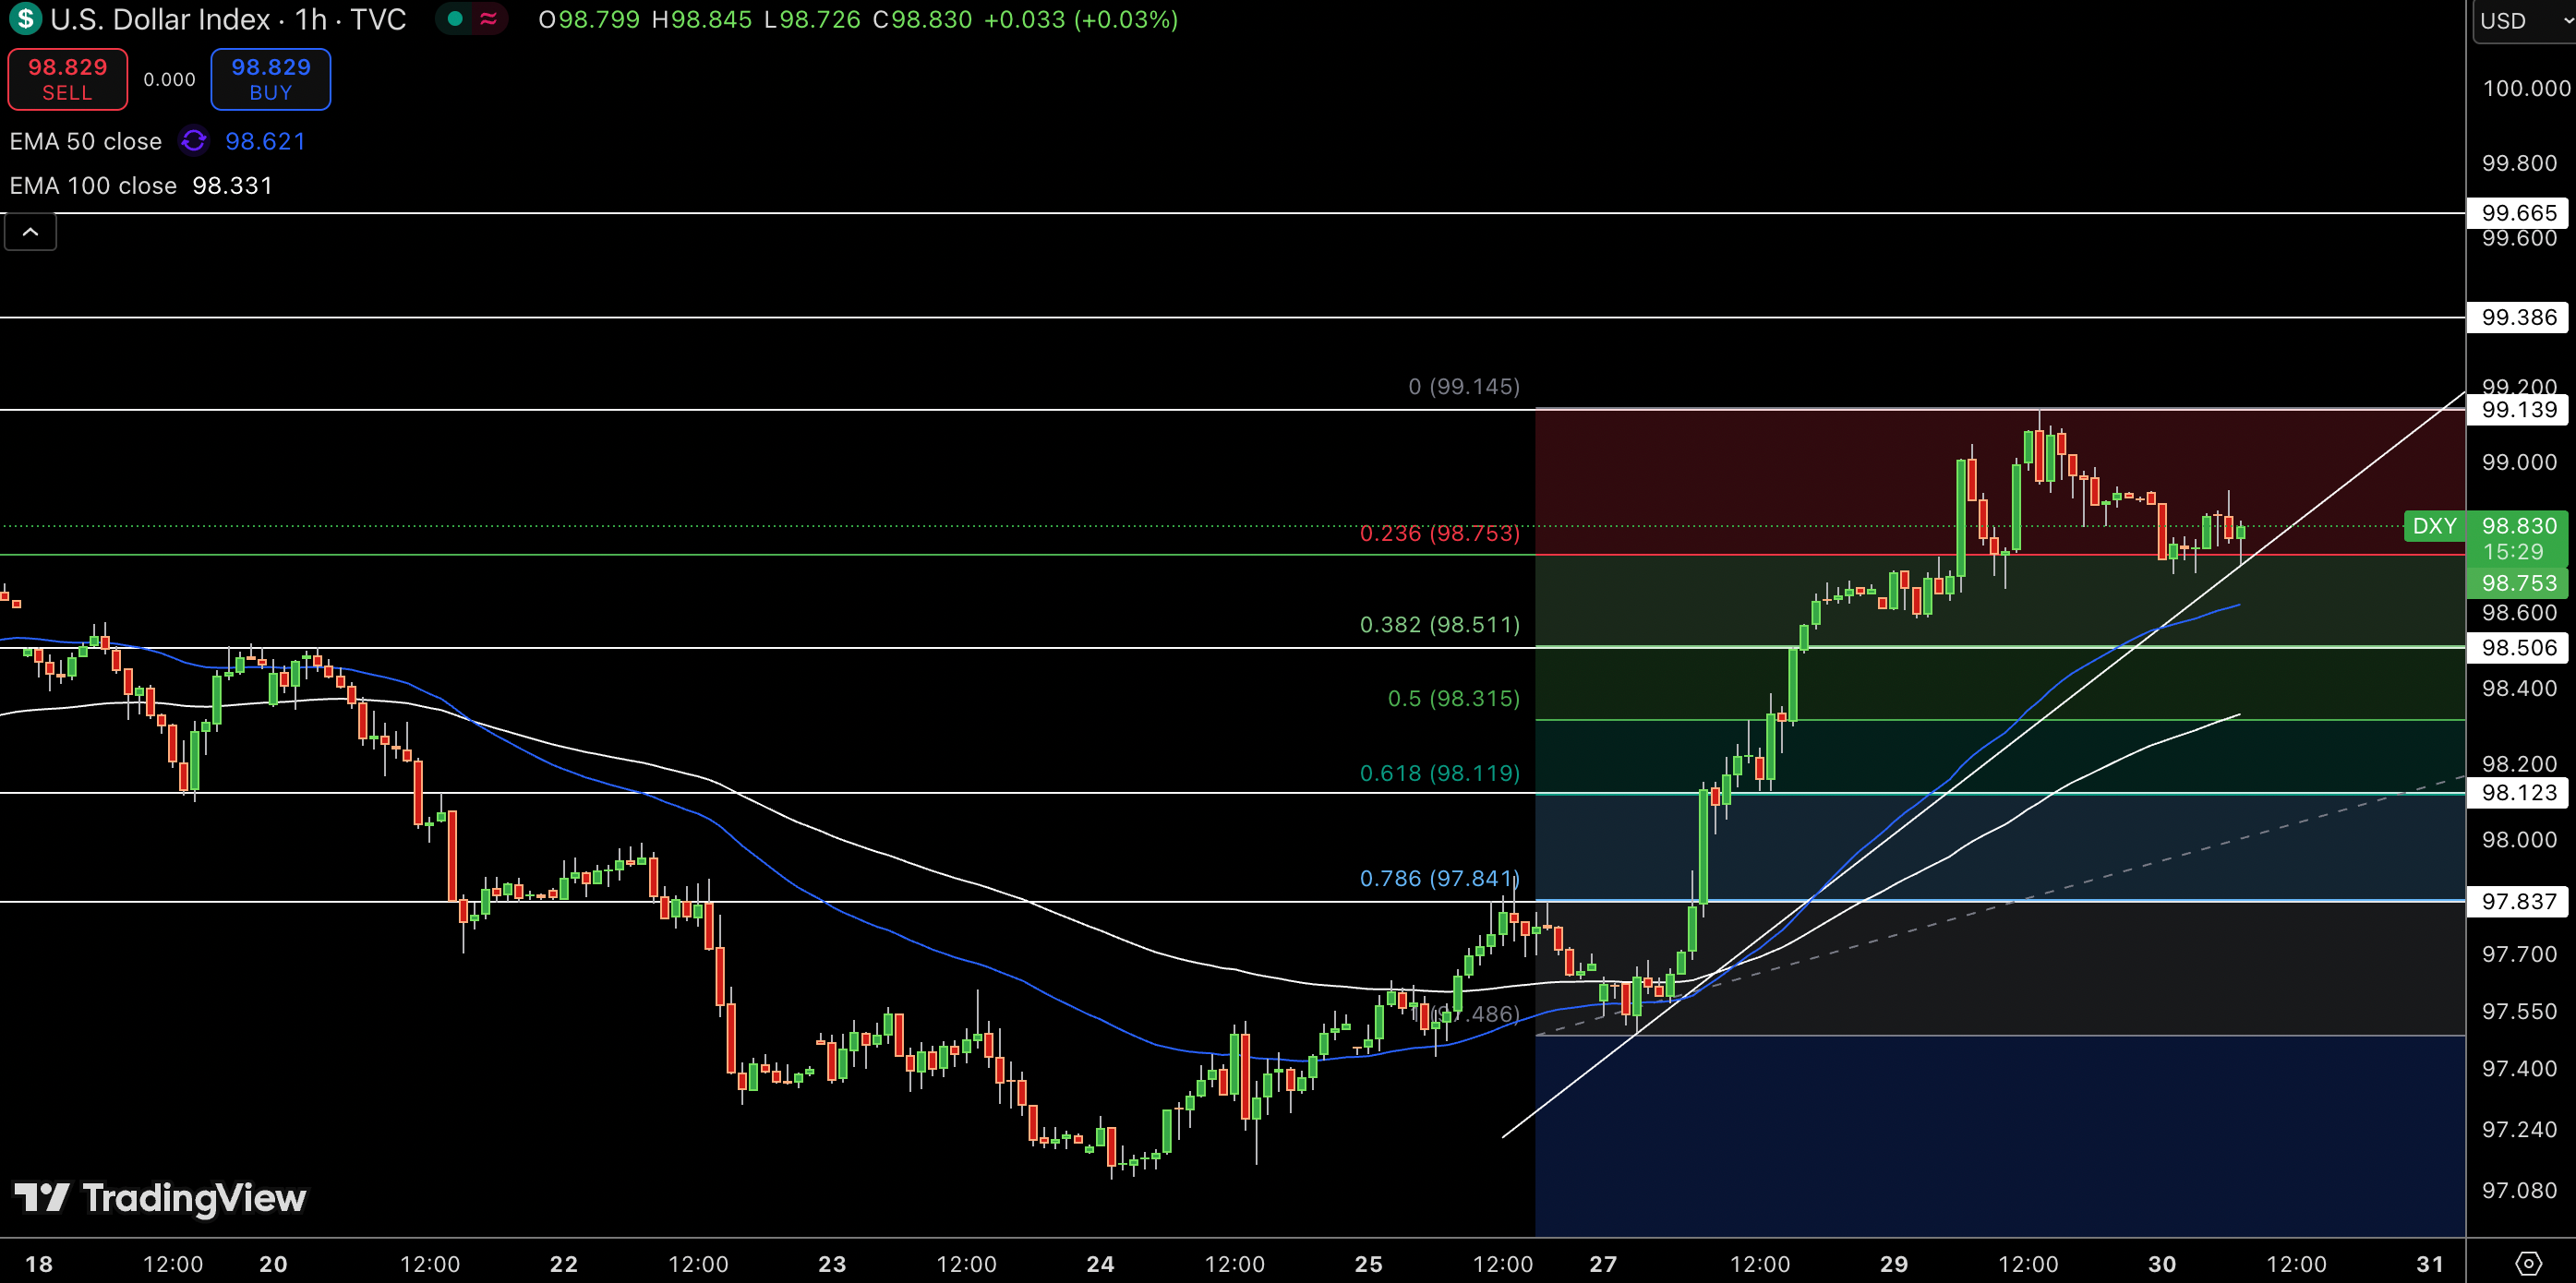Click the Fibonacci 0 (99.145) level label
Screen dimensions: 2576x1283
(x=1464, y=386)
